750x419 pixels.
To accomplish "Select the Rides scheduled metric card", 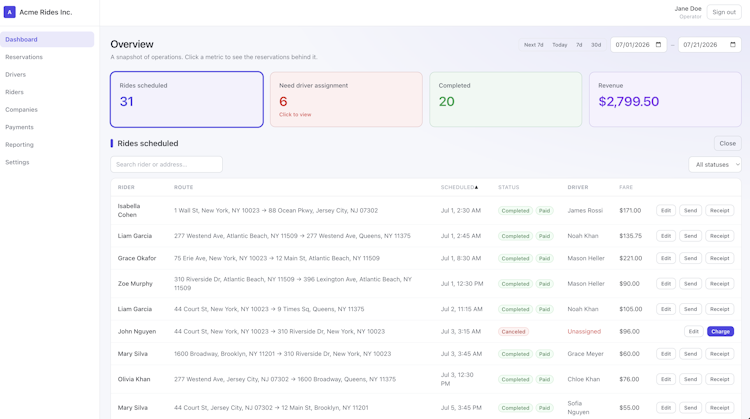I will 187,99.
